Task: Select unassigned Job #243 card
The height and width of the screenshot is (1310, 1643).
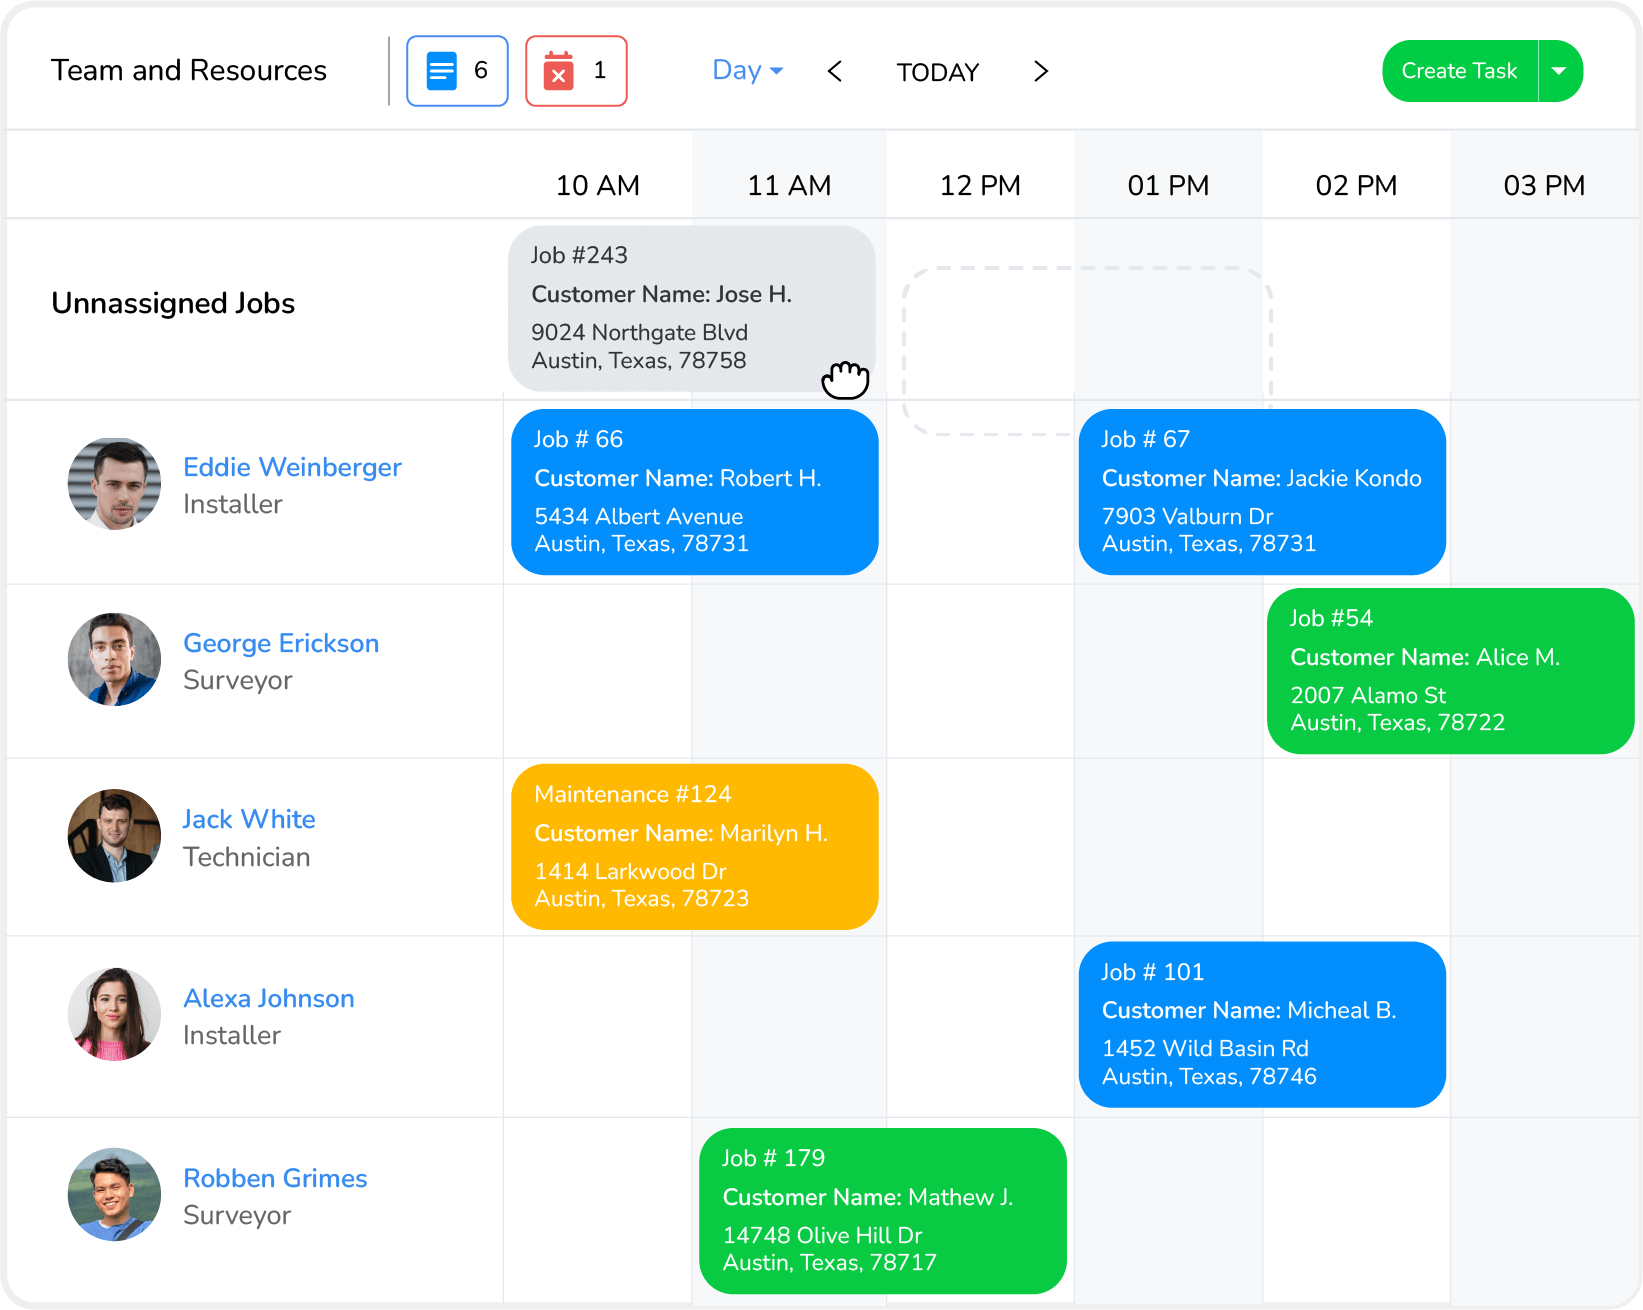Action: (x=692, y=308)
